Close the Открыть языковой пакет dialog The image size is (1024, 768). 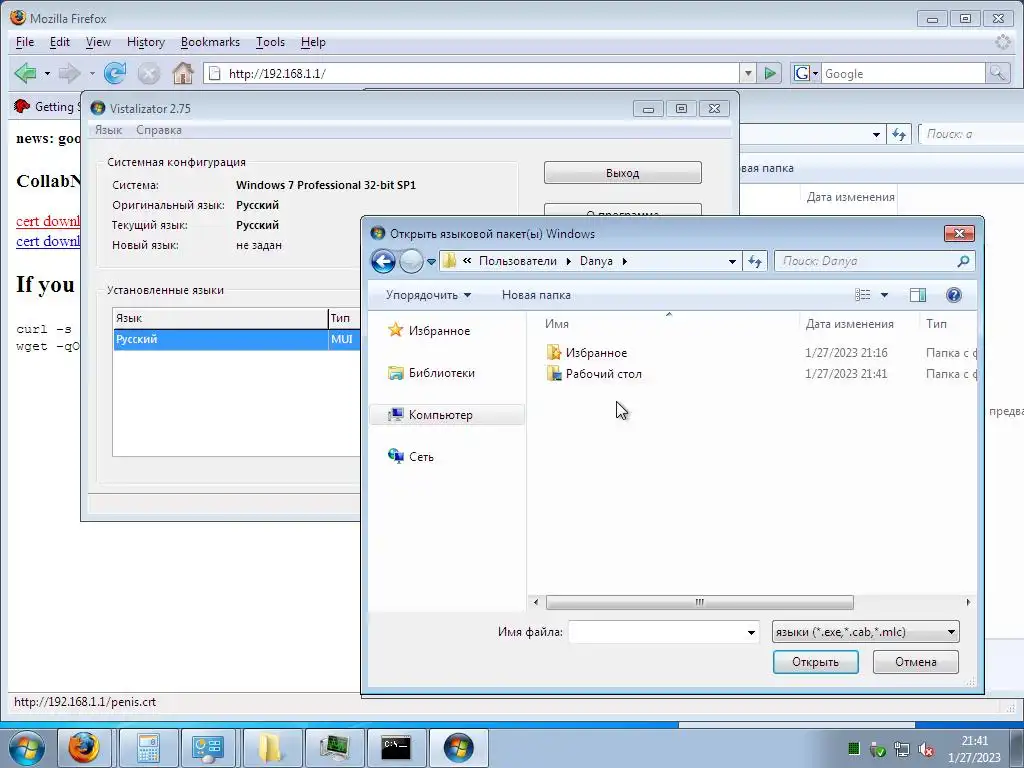(959, 233)
